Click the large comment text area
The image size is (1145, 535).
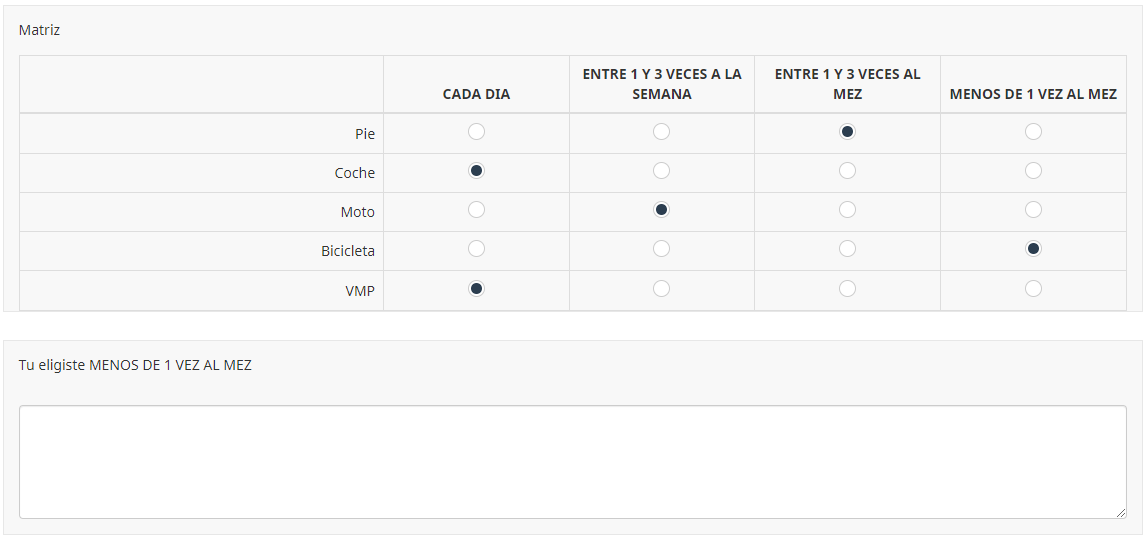(x=572, y=461)
